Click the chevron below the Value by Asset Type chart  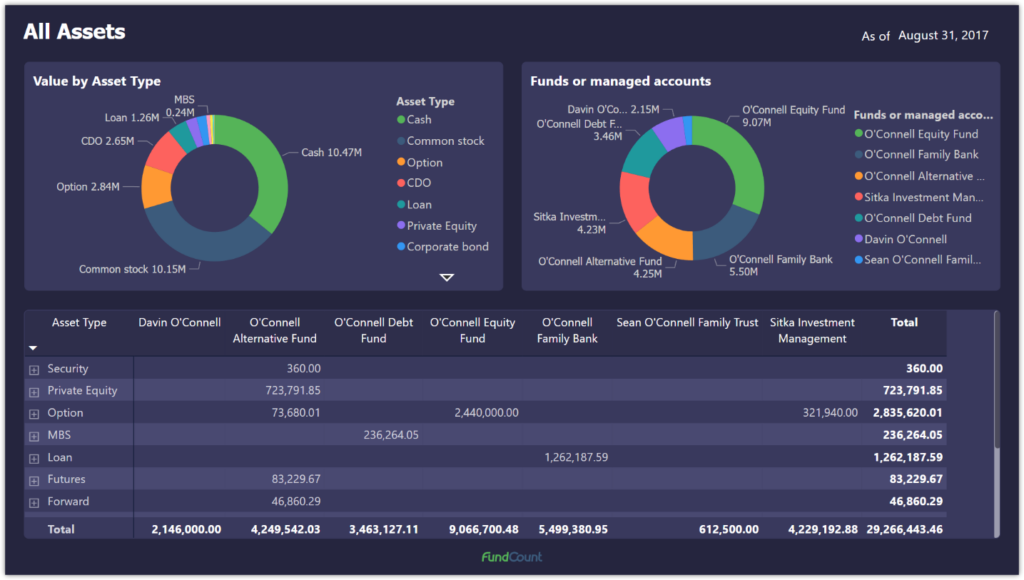pyautogui.click(x=446, y=277)
